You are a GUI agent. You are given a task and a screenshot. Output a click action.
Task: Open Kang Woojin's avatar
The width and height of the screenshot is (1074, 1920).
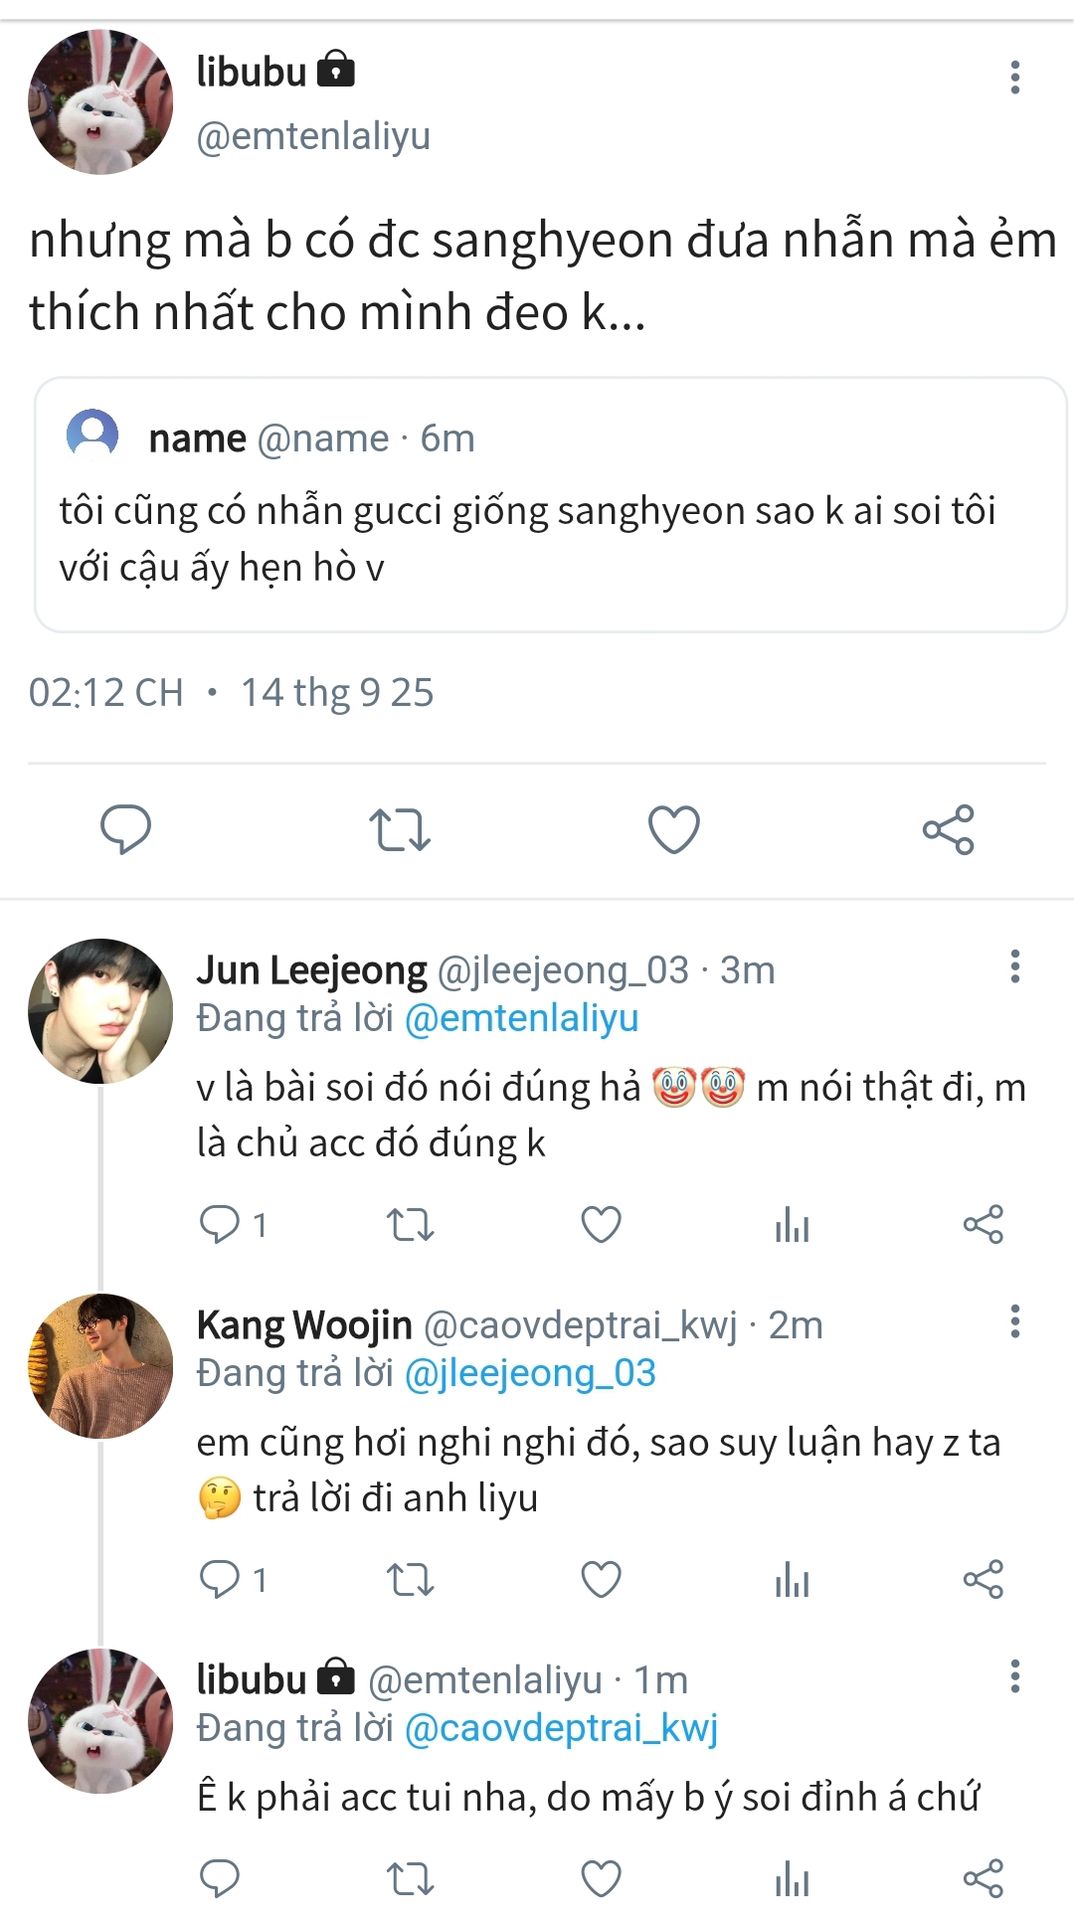(100, 1366)
